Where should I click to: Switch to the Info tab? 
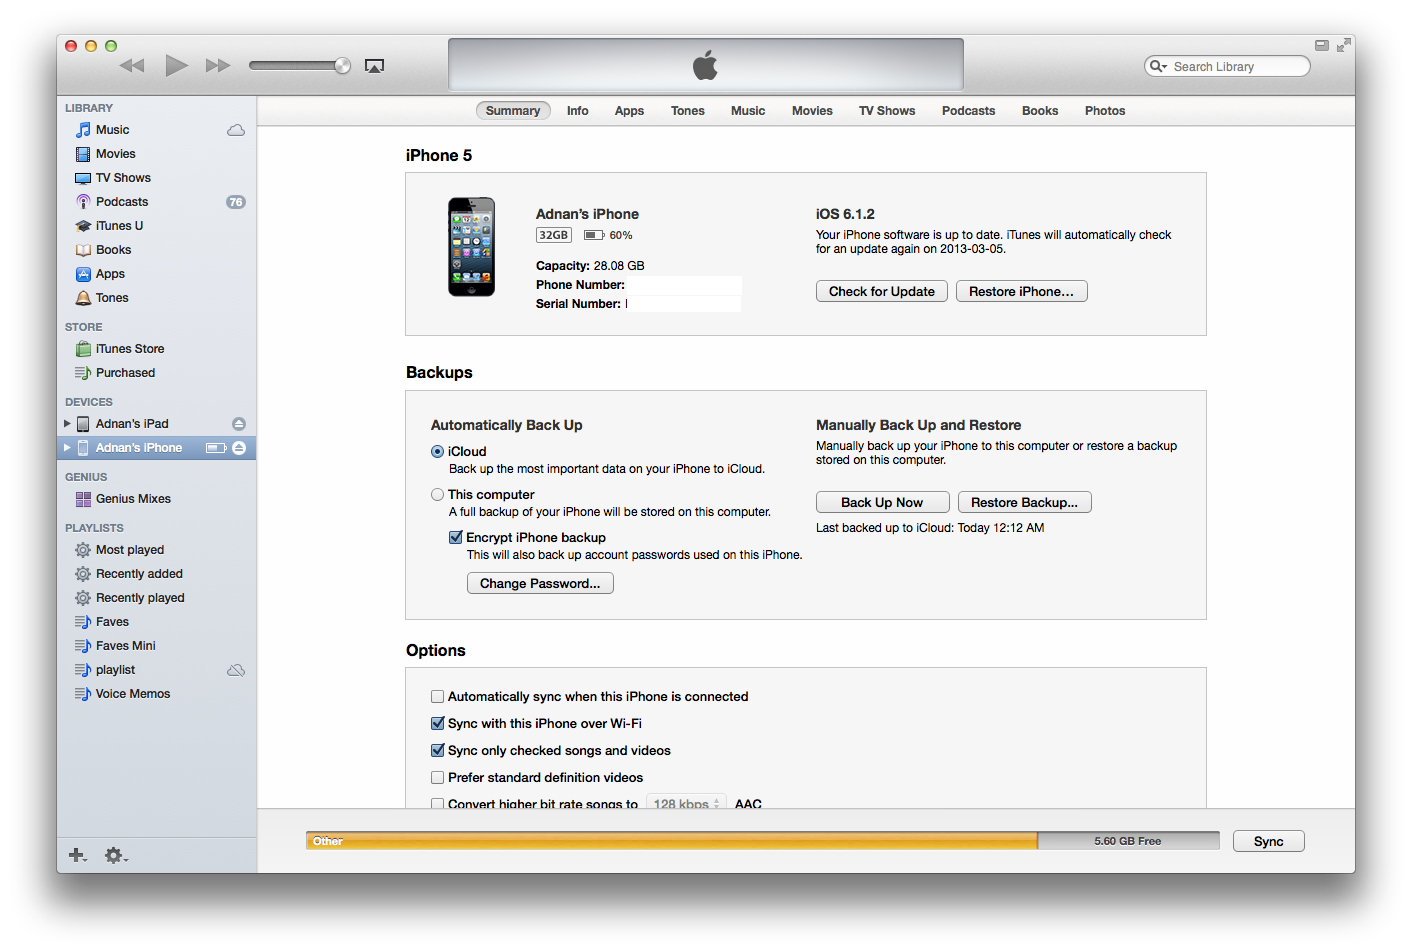click(x=578, y=111)
